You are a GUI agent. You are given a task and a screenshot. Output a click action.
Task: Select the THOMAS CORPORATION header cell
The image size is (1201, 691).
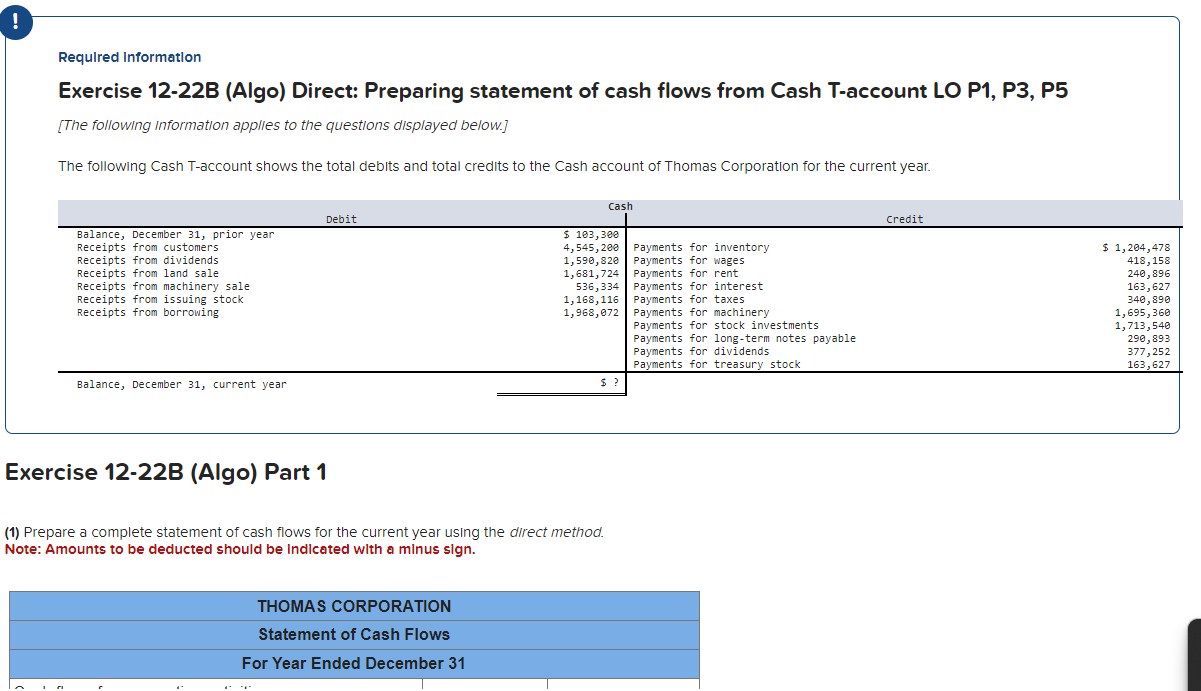(x=353, y=606)
